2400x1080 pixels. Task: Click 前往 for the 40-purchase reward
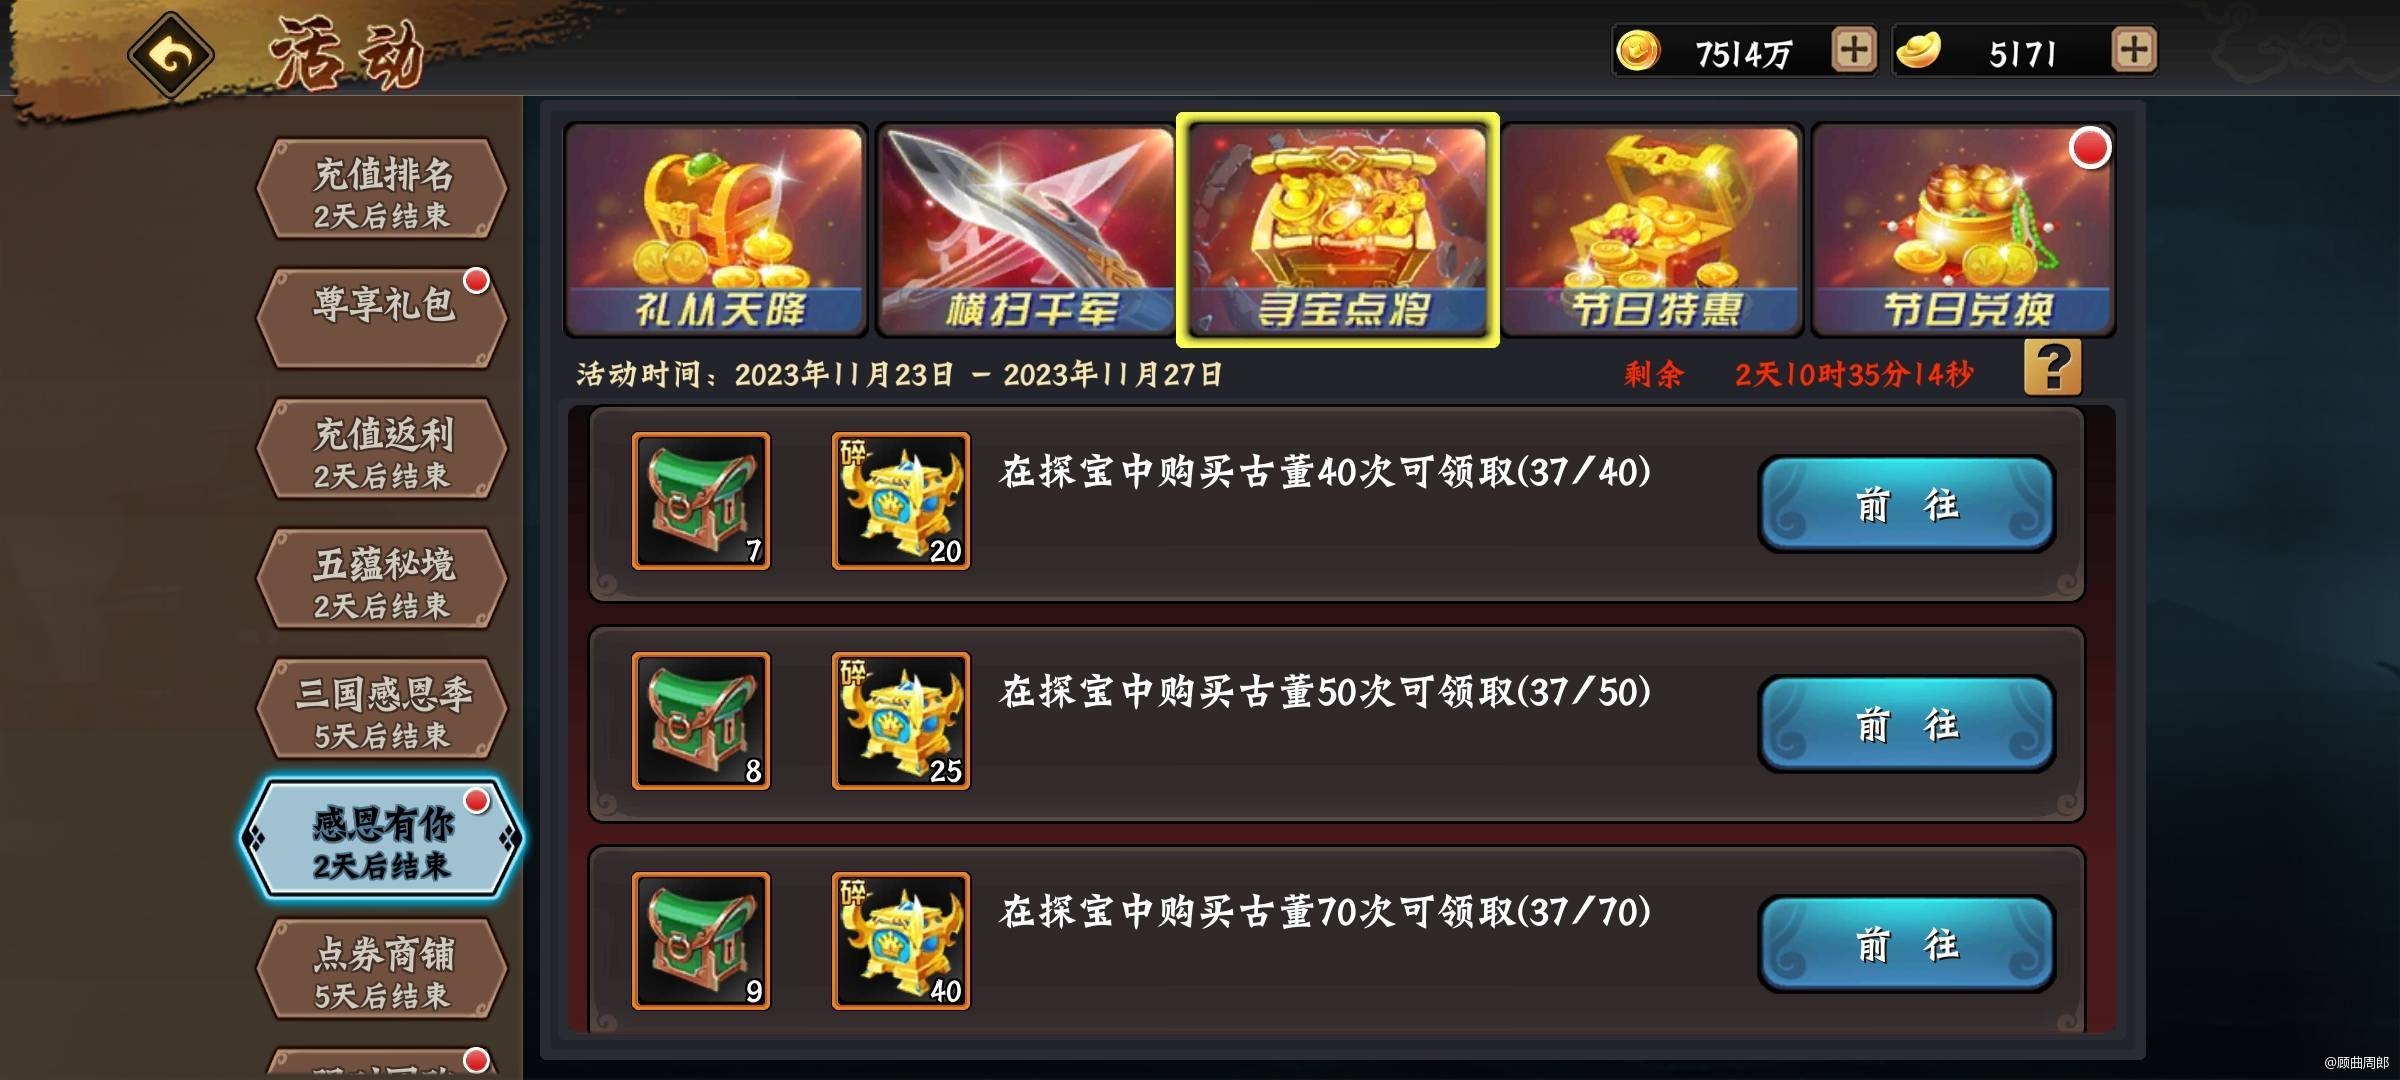pyautogui.click(x=1907, y=504)
